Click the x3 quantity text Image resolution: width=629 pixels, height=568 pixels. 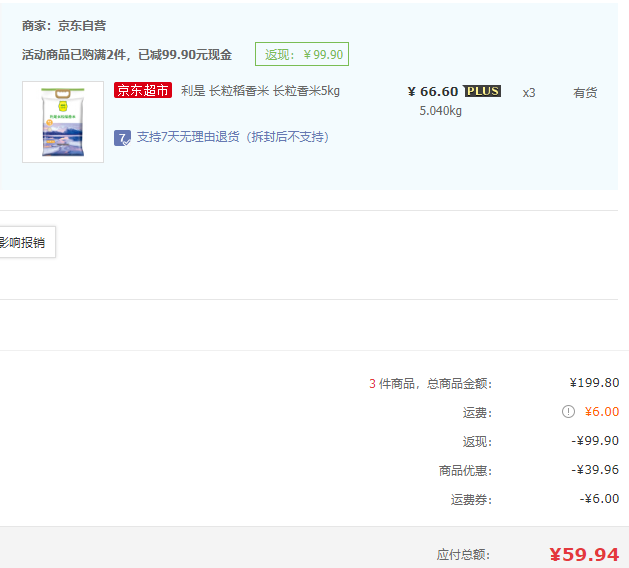click(529, 93)
